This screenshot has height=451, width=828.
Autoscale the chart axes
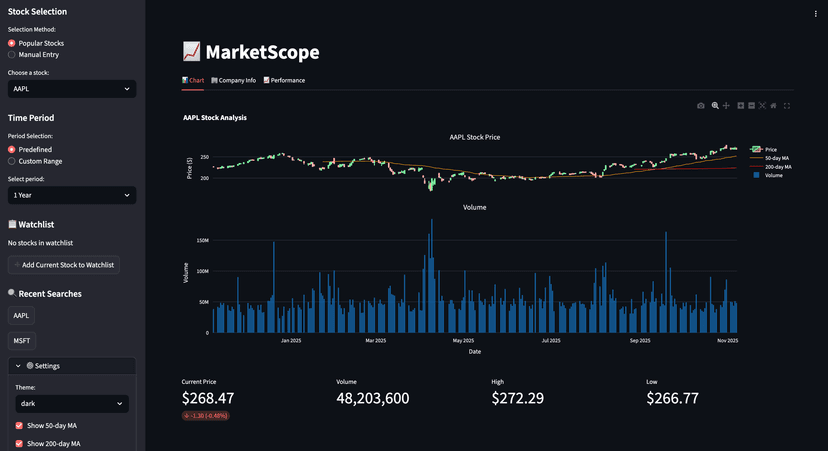coord(762,105)
